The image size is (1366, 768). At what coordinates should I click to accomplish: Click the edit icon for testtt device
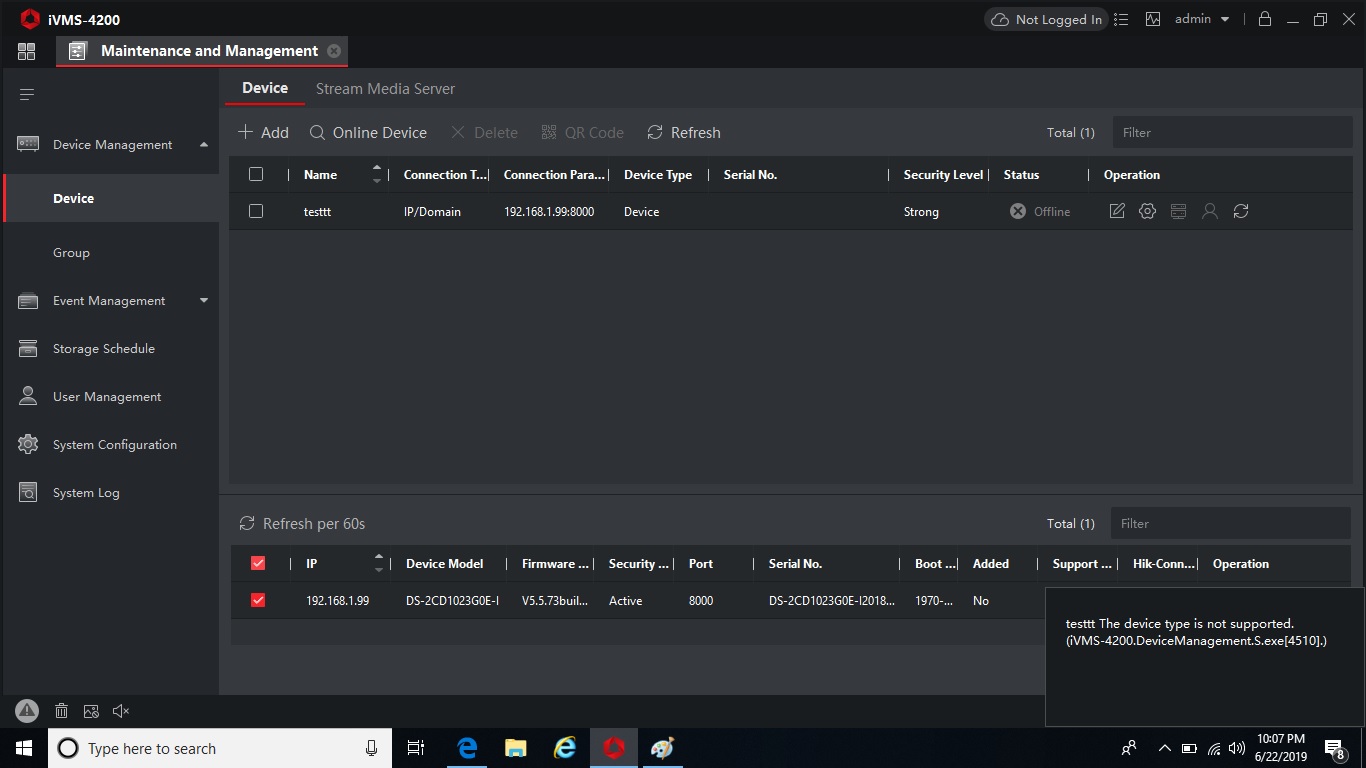coord(1117,211)
